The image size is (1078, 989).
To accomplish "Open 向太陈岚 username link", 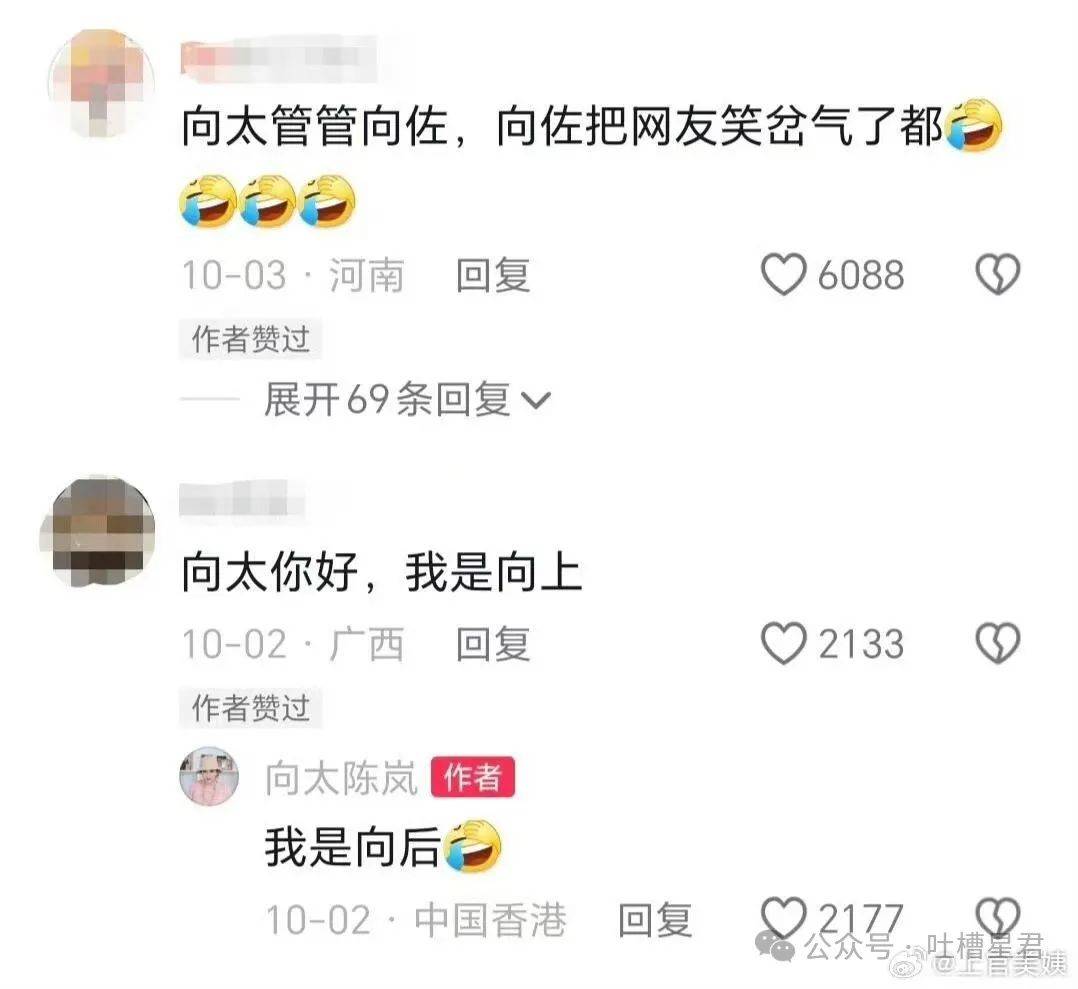I will 342,777.
